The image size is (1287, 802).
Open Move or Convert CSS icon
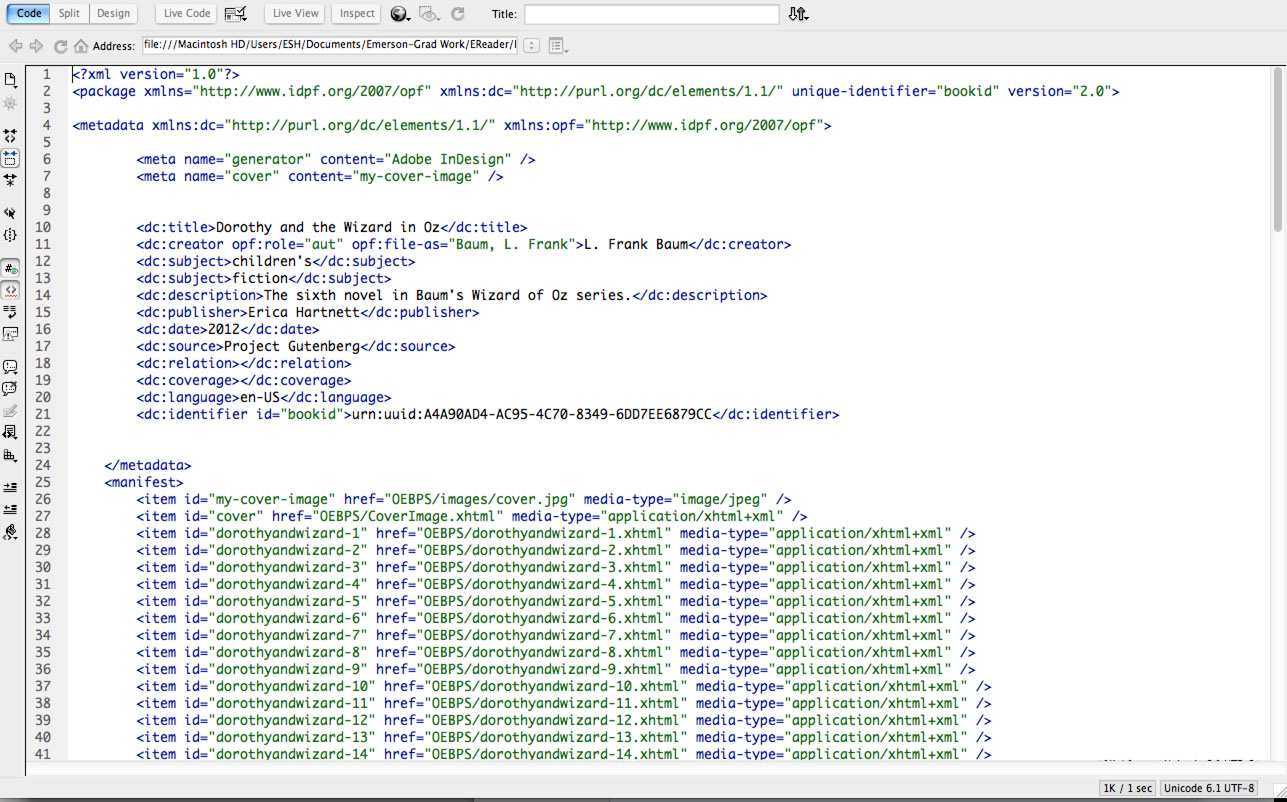[10, 455]
